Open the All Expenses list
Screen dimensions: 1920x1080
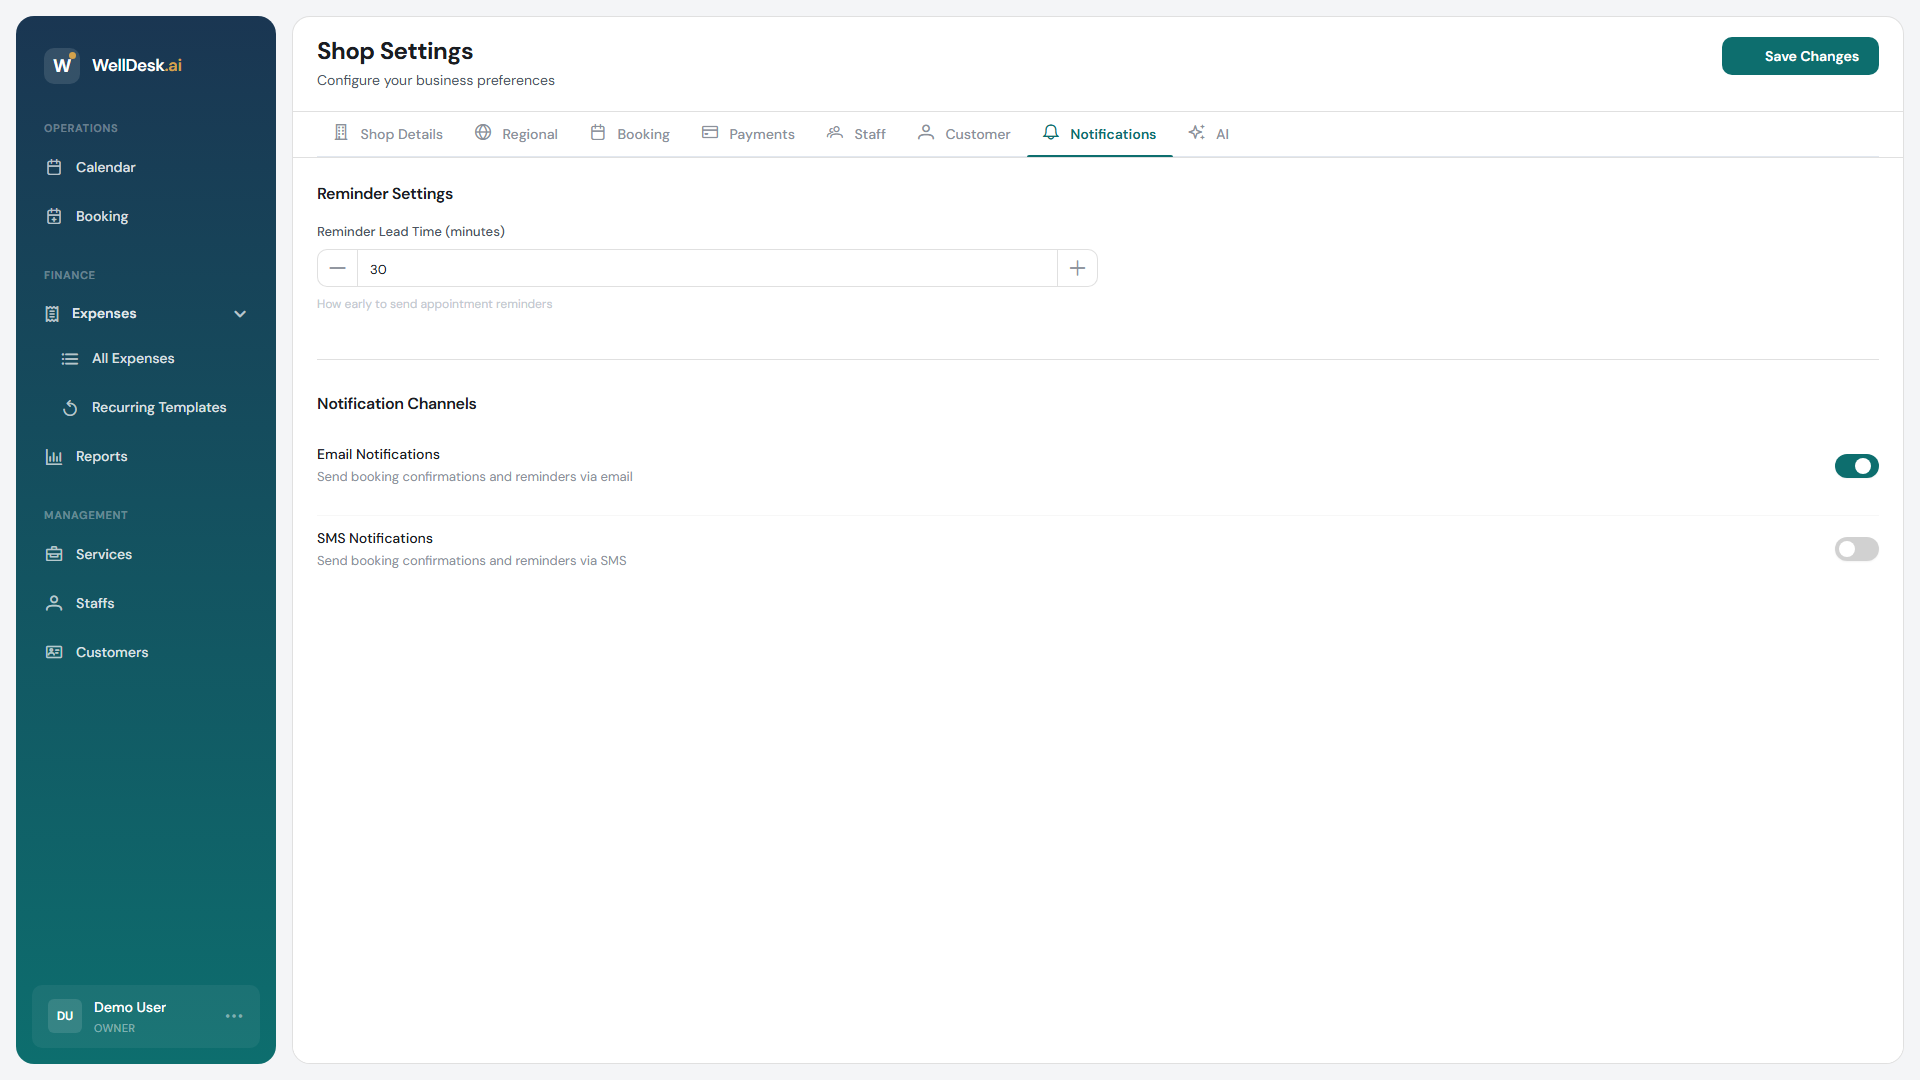(133, 358)
